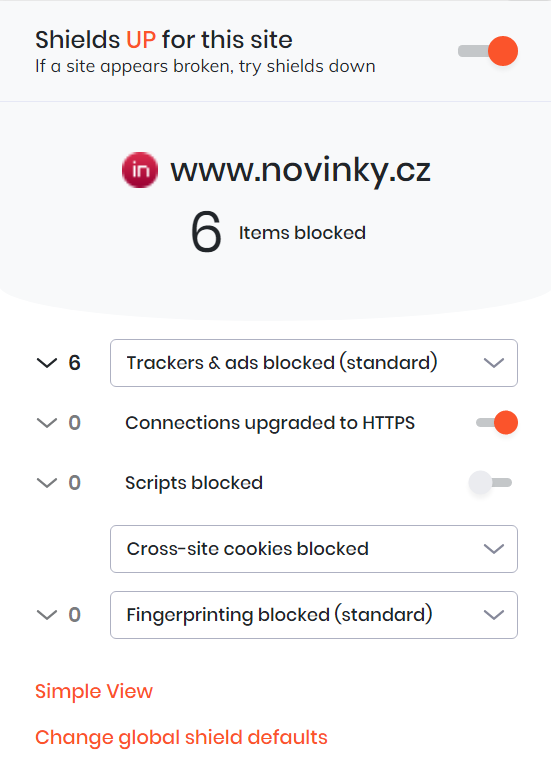Screen dimensions: 551x784
Task: Click the Shields UP for this site heading
Action: [164, 40]
